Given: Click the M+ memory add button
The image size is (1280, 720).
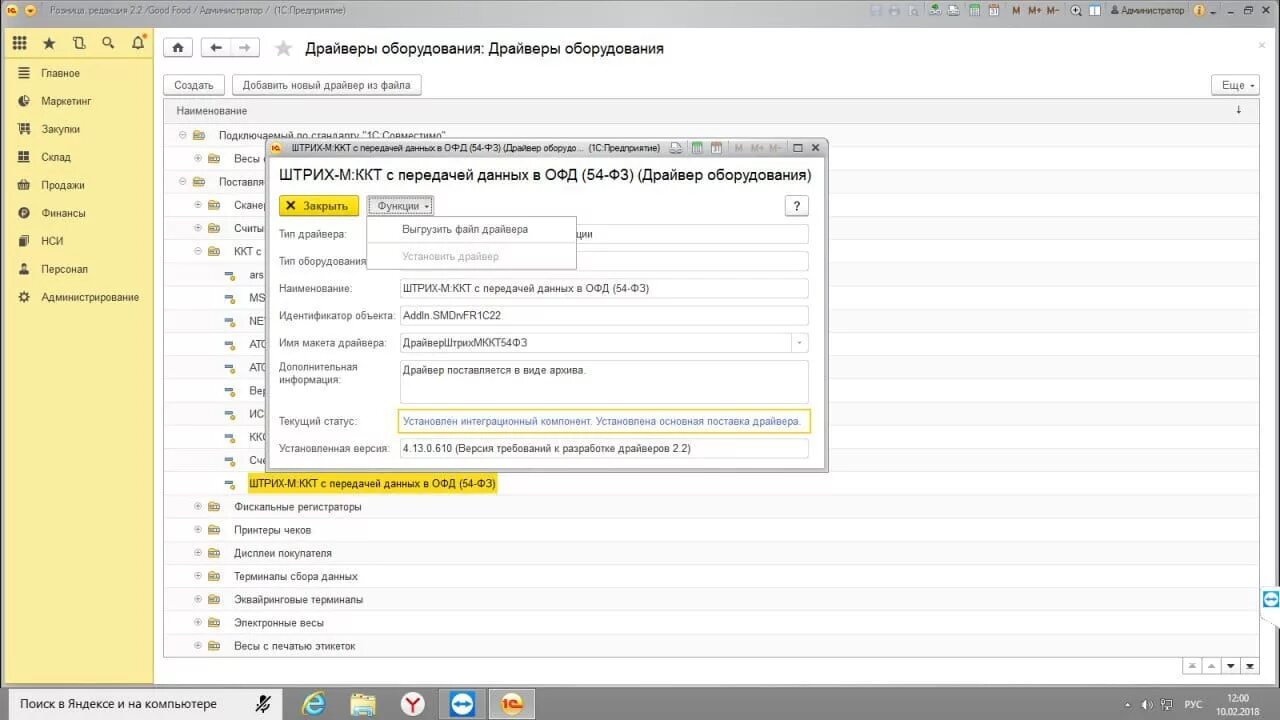Looking at the screenshot, I should [1035, 10].
